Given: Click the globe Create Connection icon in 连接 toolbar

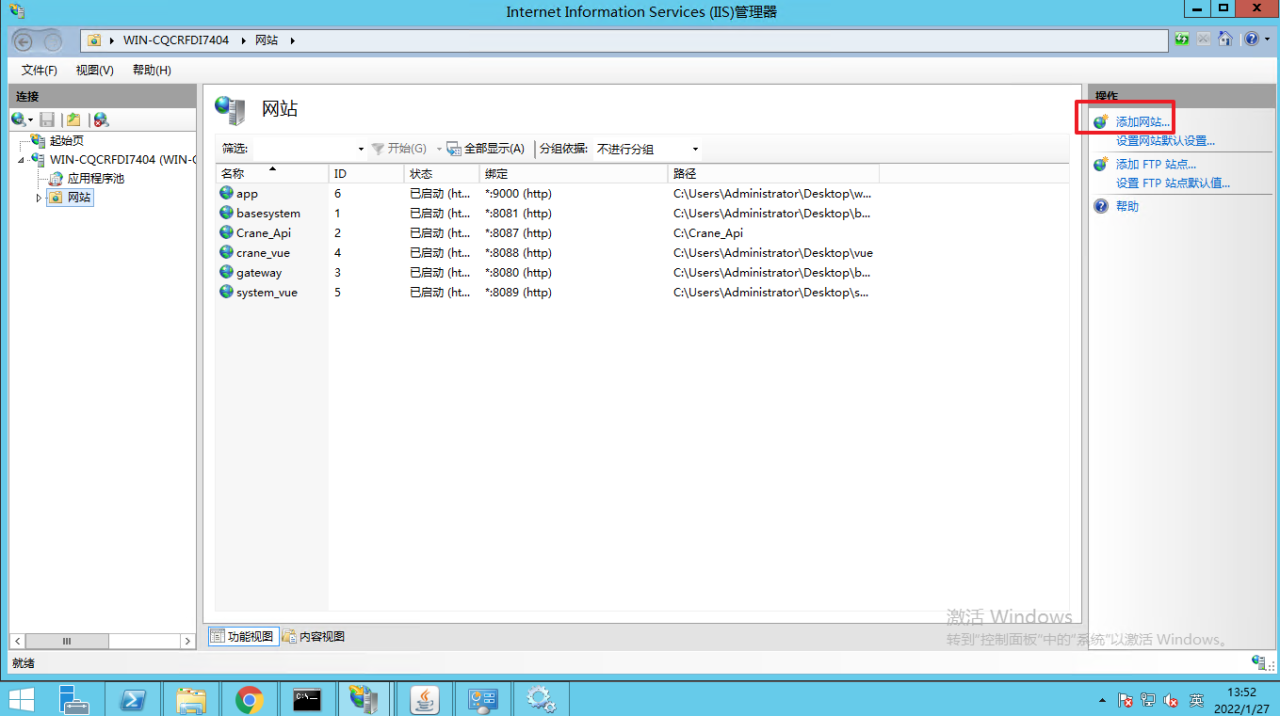Looking at the screenshot, I should pos(18,120).
